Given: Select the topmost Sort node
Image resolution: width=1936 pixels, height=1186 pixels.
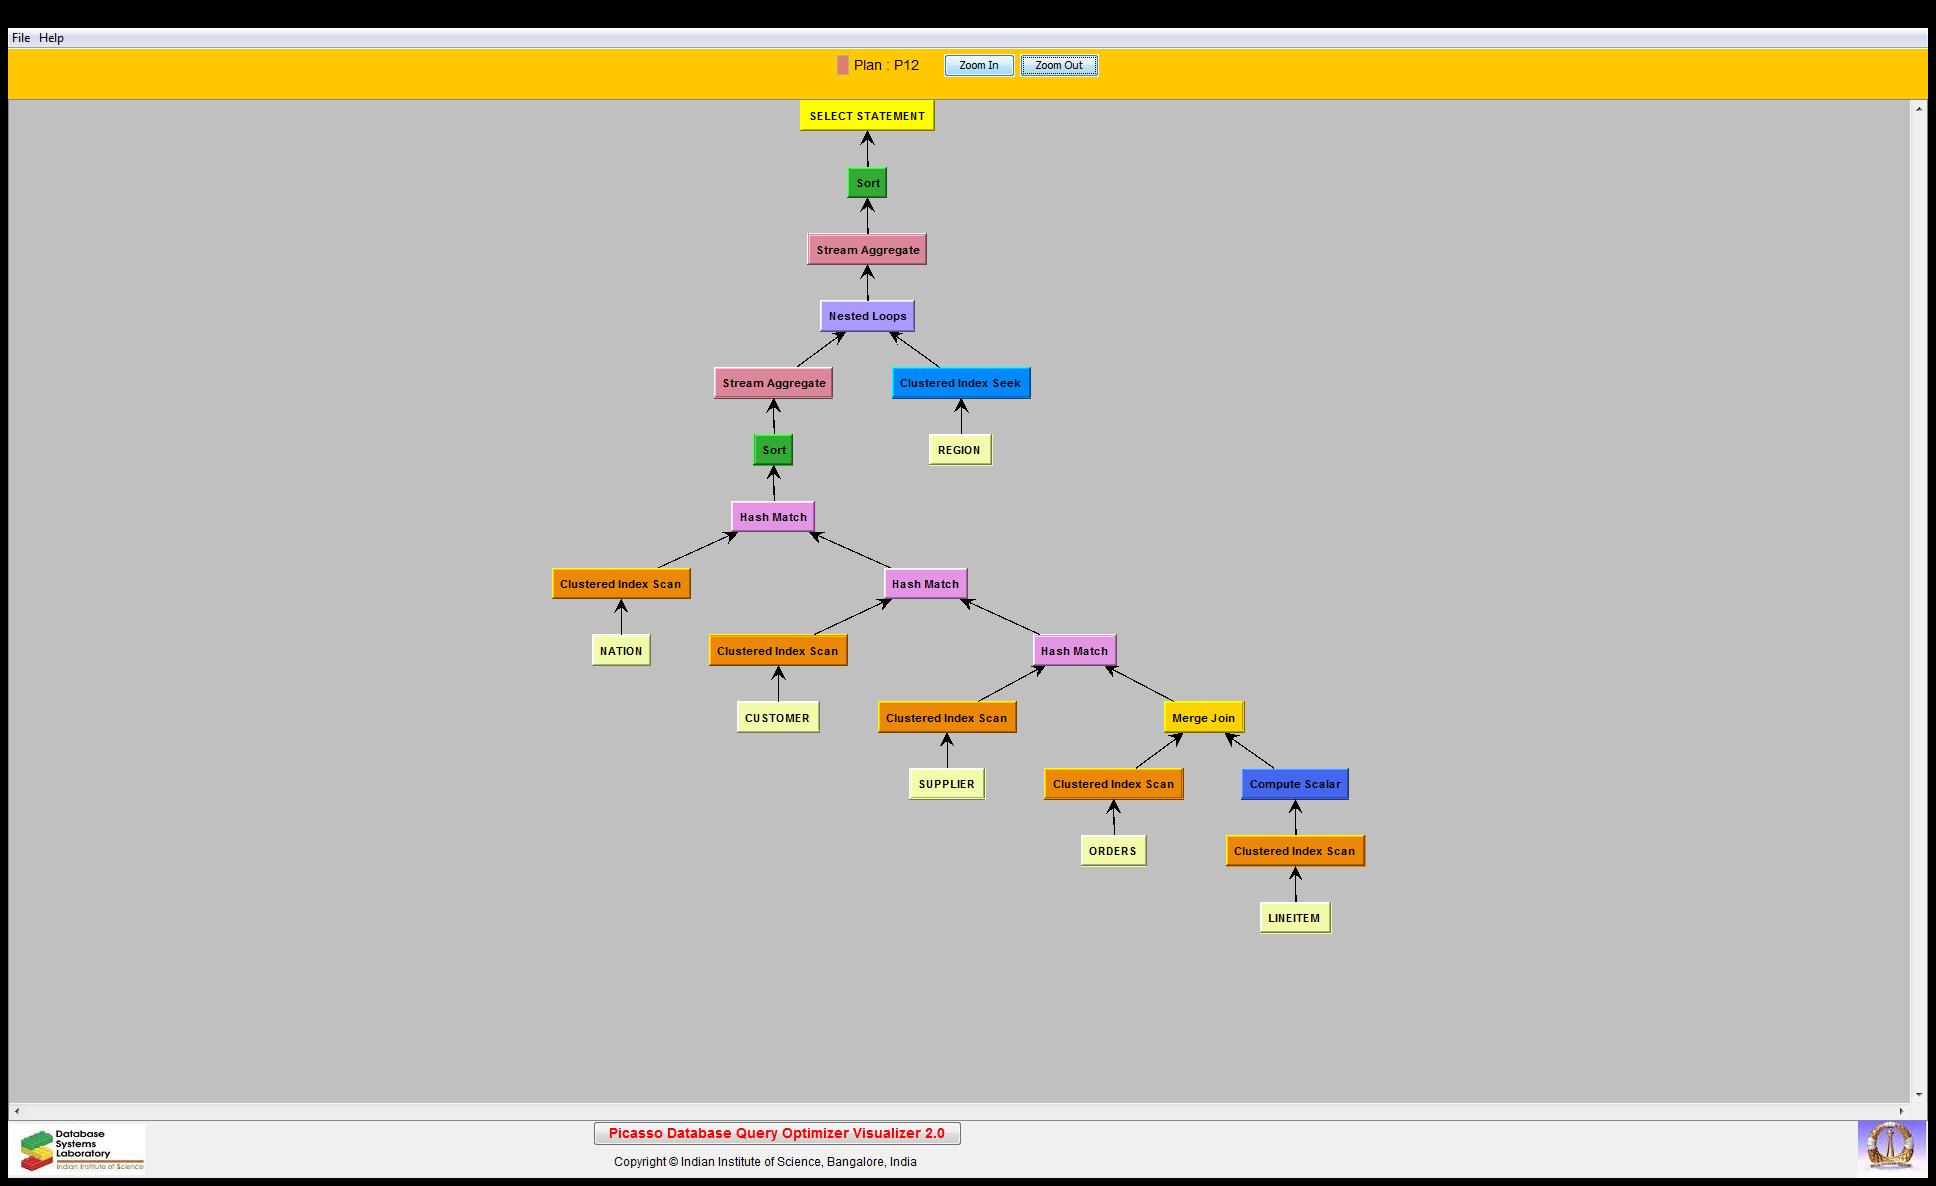Looking at the screenshot, I should [867, 183].
